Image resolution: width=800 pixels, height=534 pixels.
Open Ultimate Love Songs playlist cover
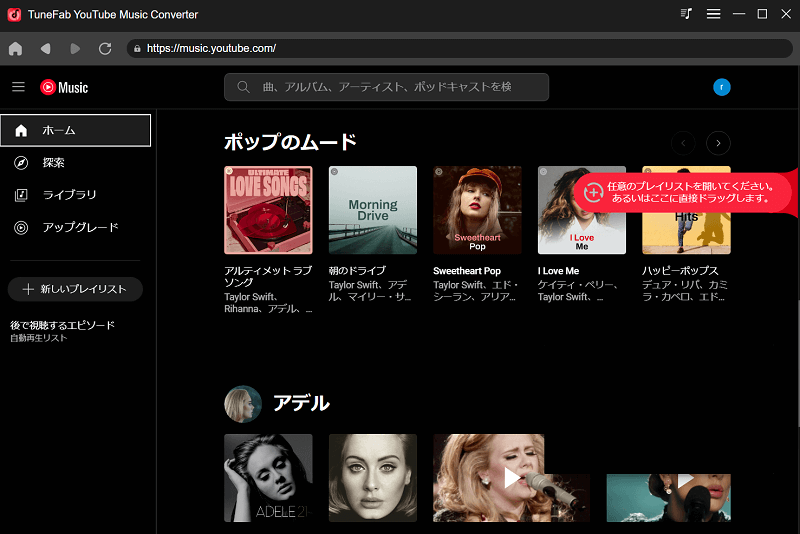[268, 210]
